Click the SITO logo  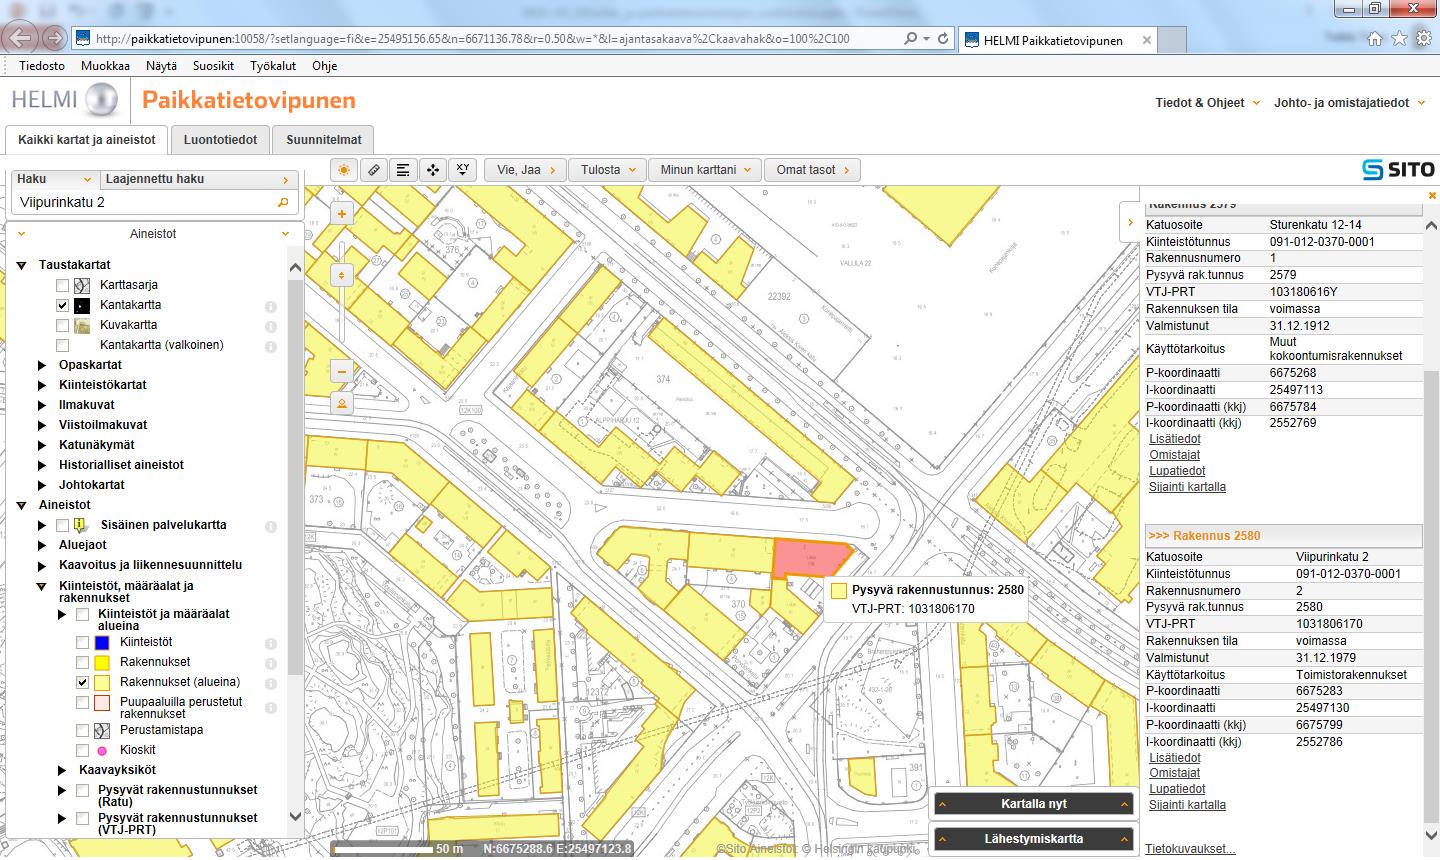click(1398, 170)
